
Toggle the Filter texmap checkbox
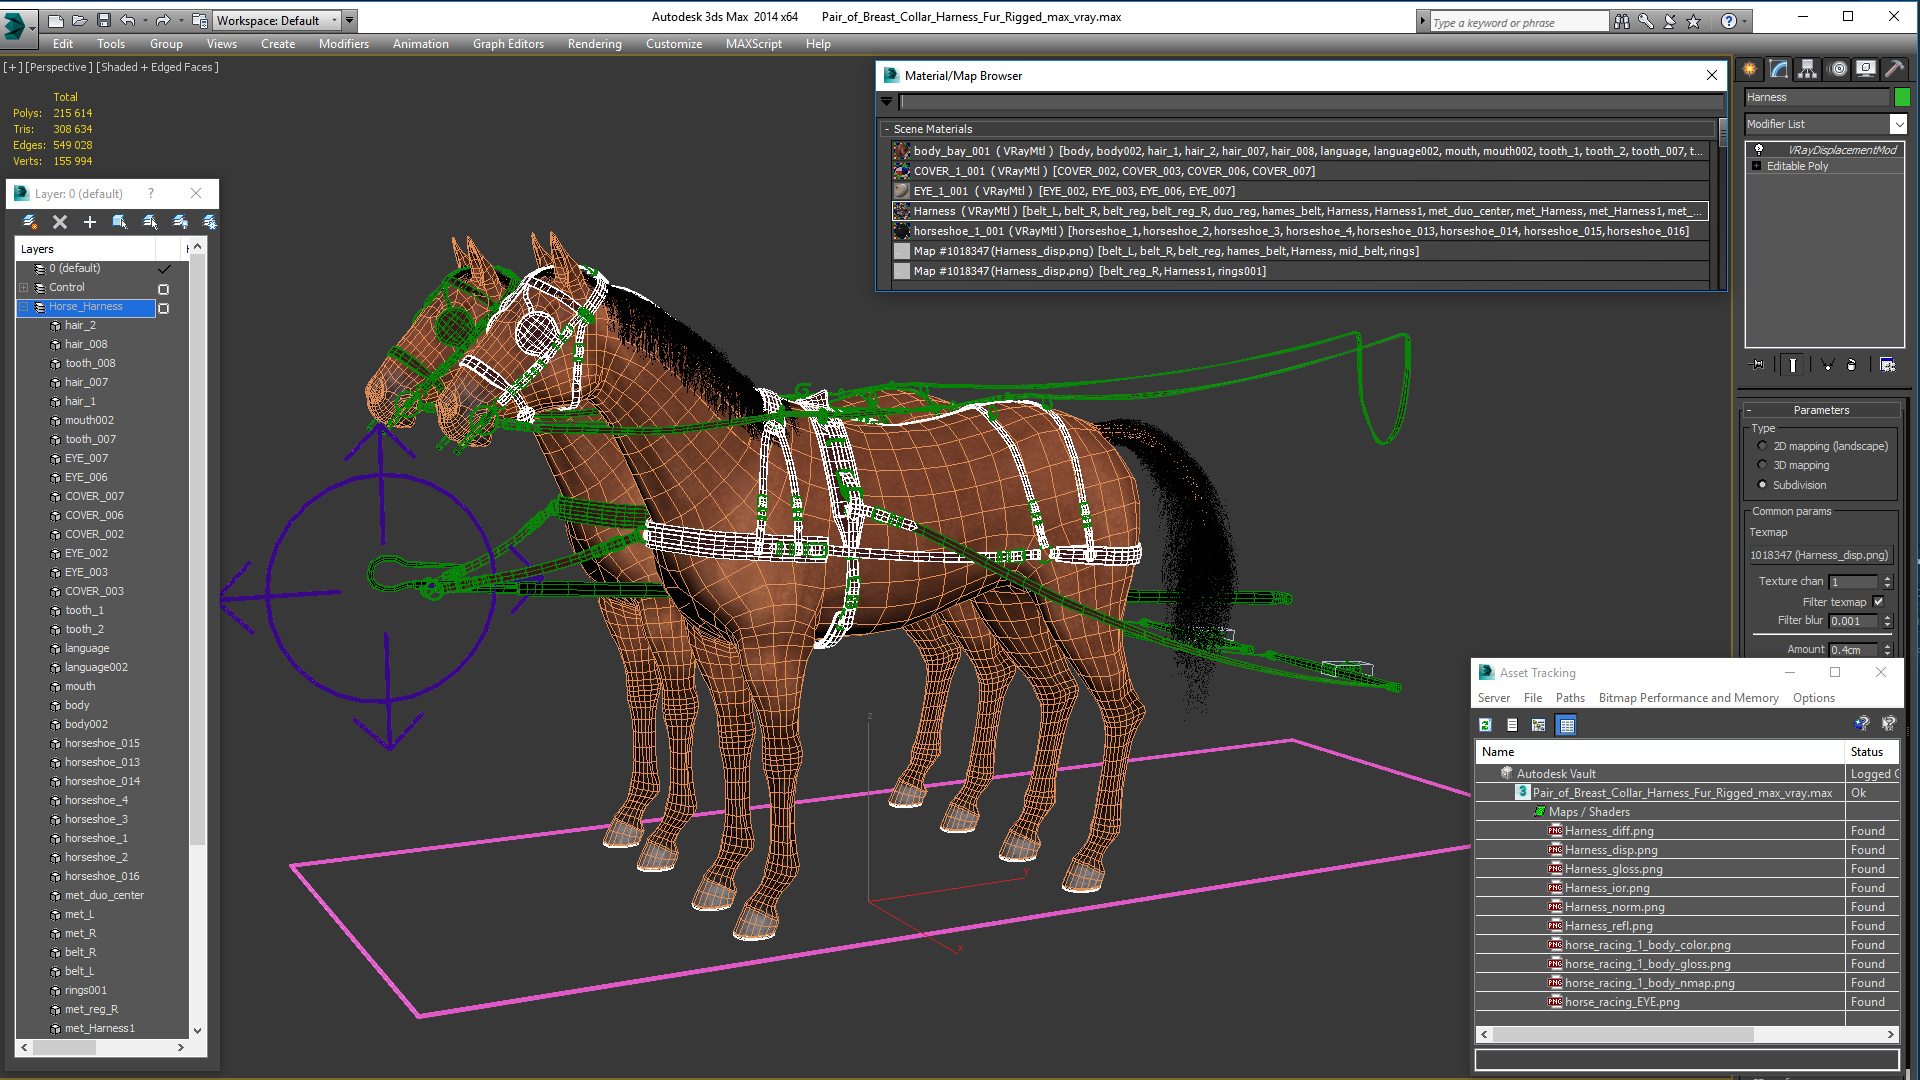(1878, 602)
